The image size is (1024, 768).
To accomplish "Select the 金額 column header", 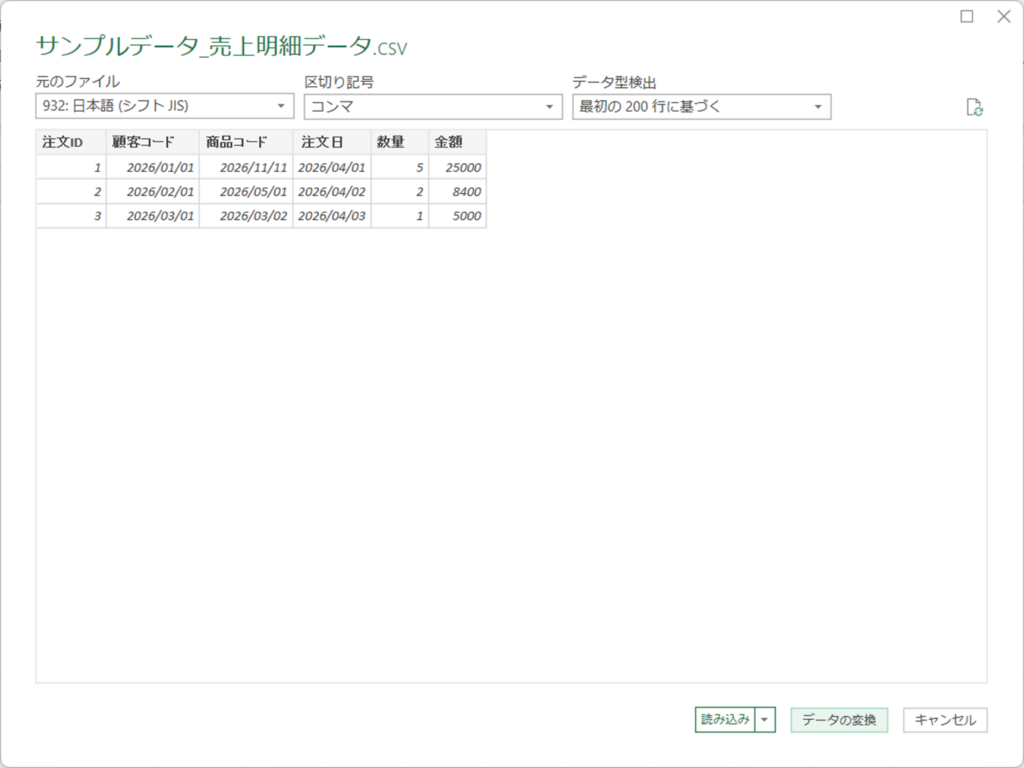I will pos(457,142).
